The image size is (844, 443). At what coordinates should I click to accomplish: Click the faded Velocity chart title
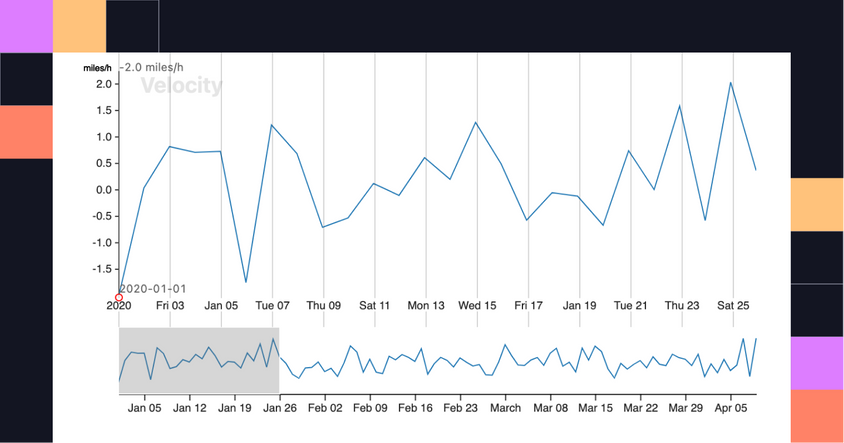[181, 86]
